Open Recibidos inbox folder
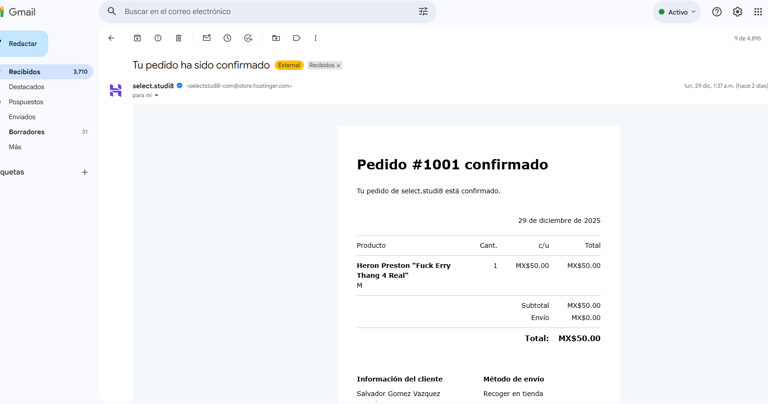The width and height of the screenshot is (768, 404). 46,71
